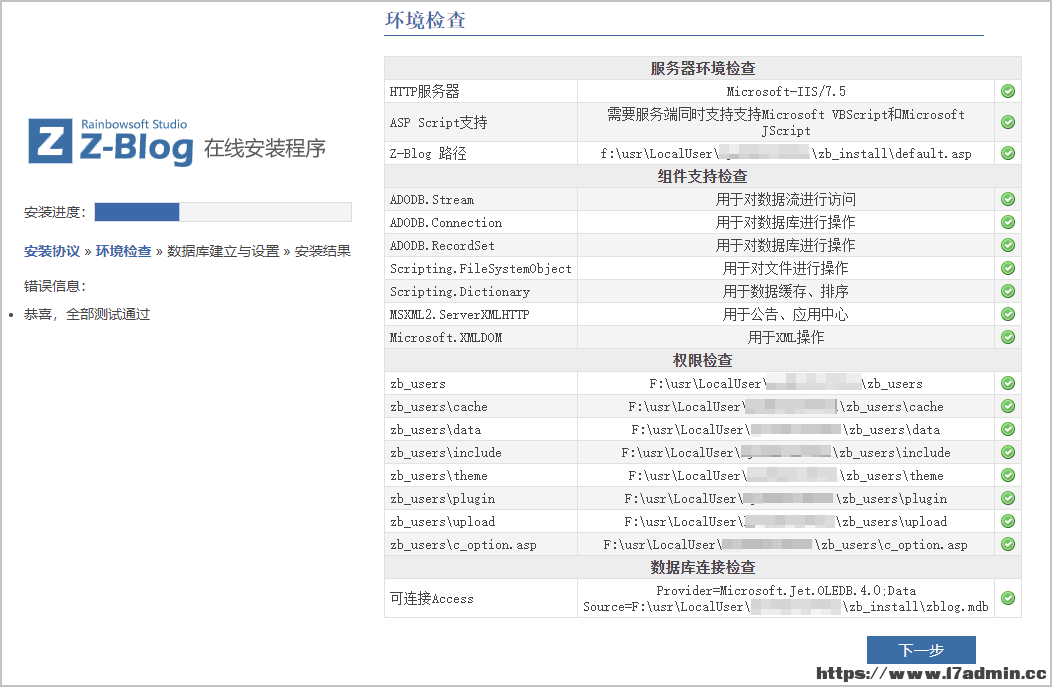Click the zb_users\include label cell

coord(480,452)
